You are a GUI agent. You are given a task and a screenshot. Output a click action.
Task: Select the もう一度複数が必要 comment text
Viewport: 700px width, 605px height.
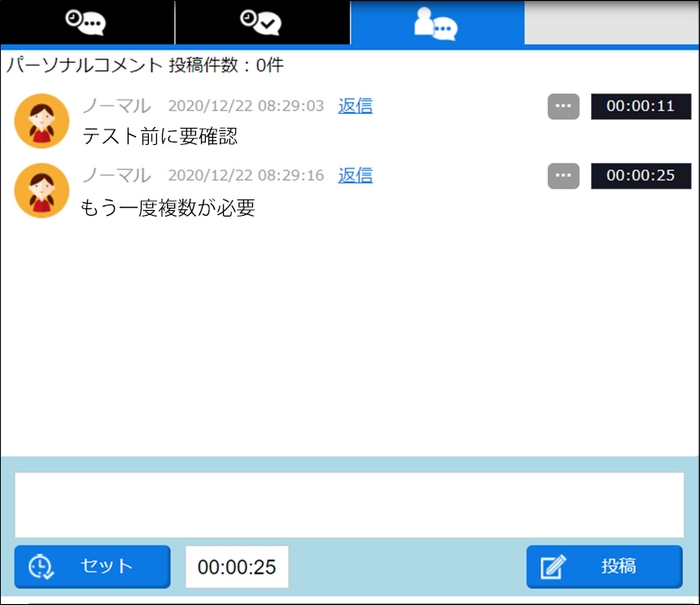click(168, 208)
